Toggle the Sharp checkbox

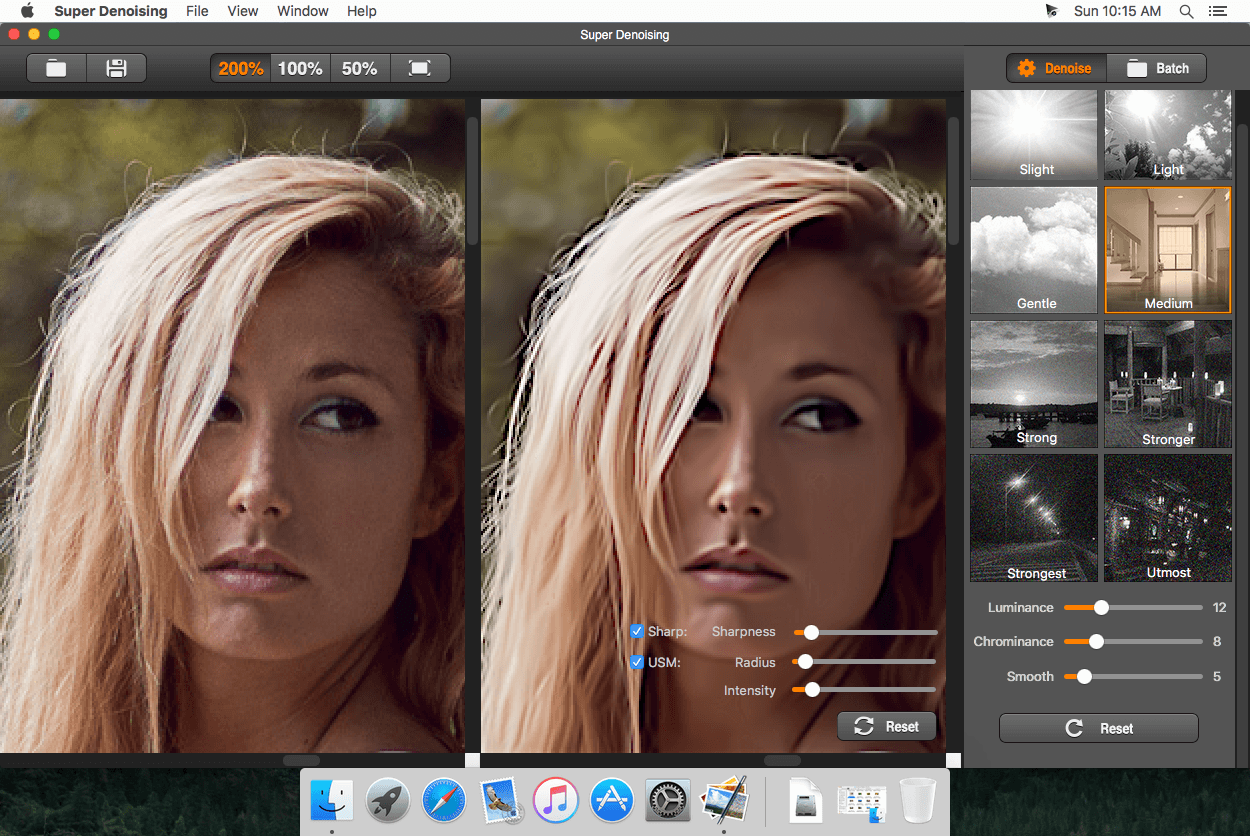pyautogui.click(x=636, y=631)
